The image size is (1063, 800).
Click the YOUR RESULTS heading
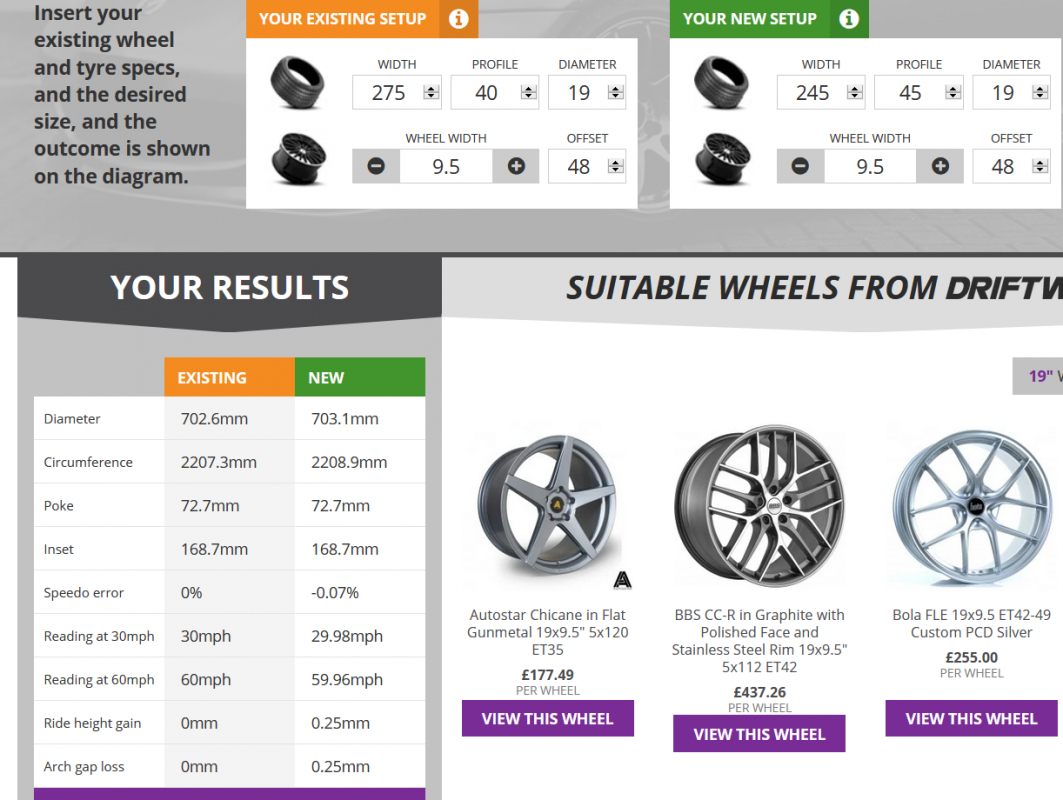pyautogui.click(x=230, y=287)
